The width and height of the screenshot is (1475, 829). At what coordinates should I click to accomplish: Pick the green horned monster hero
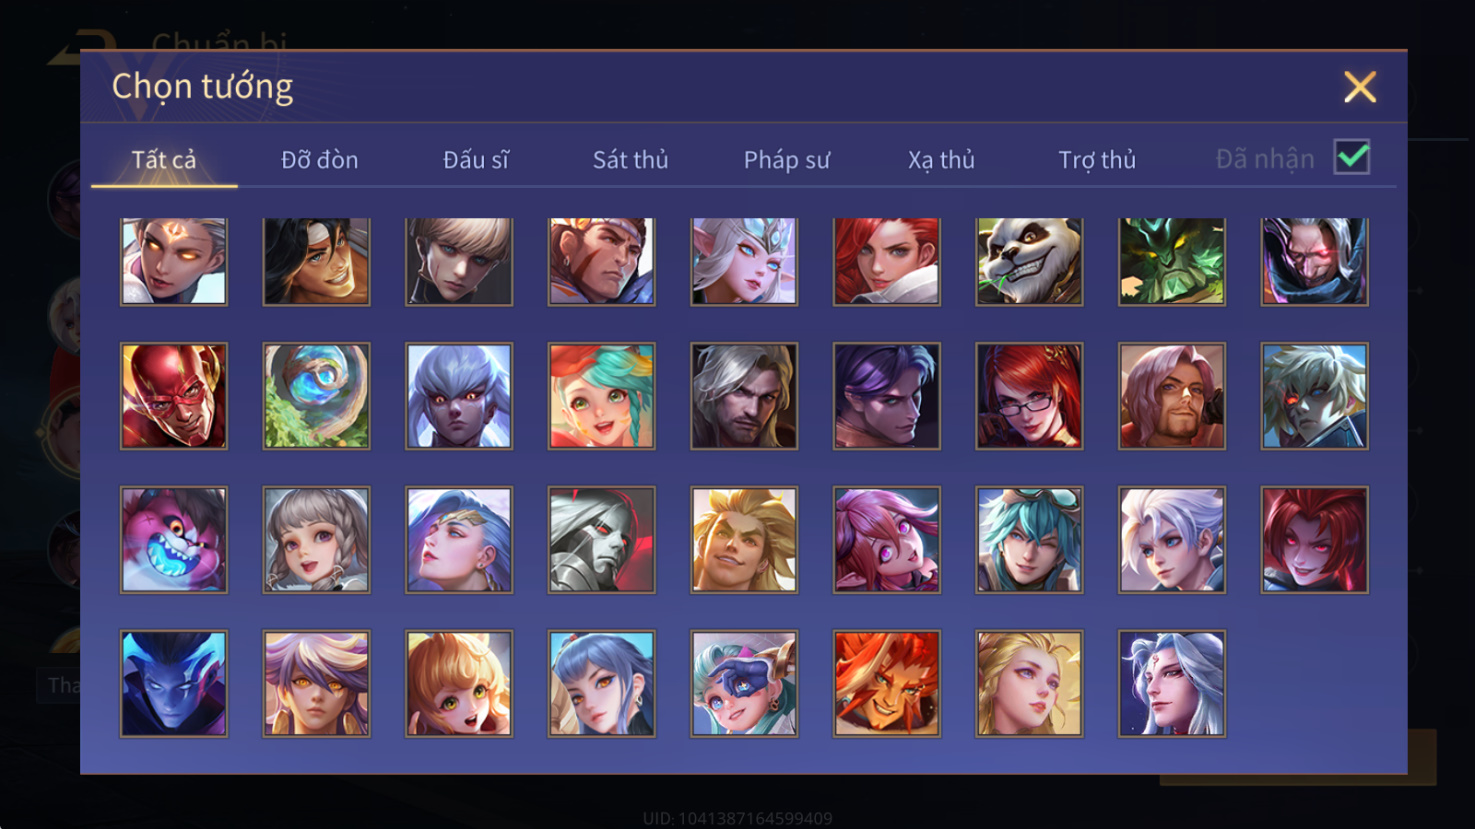point(1172,261)
